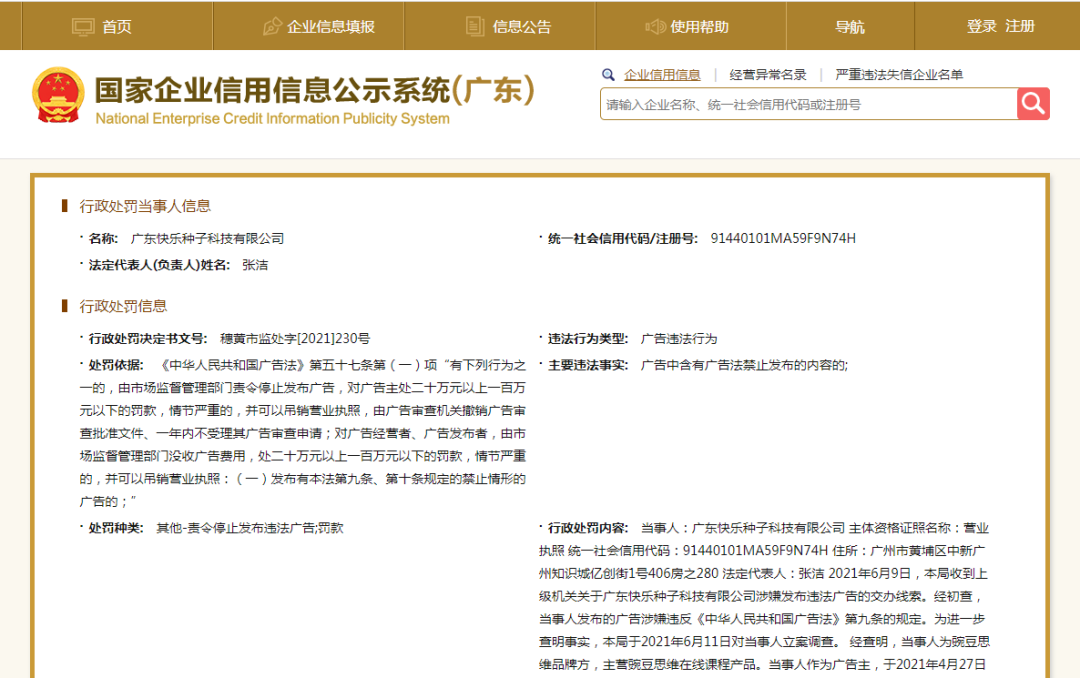
Task: Click the speaker icon beside 使用帮助
Action: pyautogui.click(x=654, y=27)
